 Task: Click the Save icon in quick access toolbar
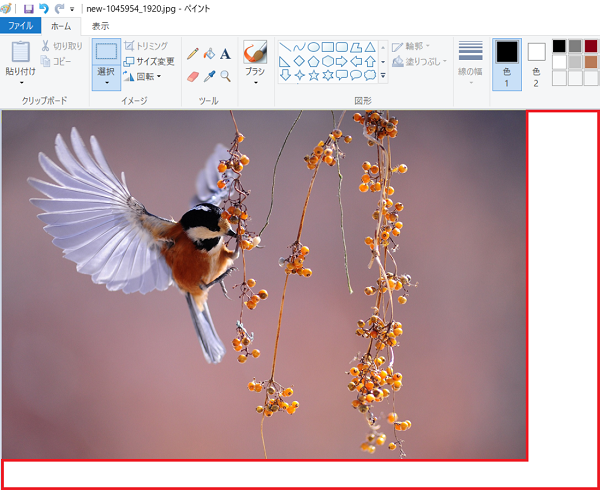click(29, 8)
